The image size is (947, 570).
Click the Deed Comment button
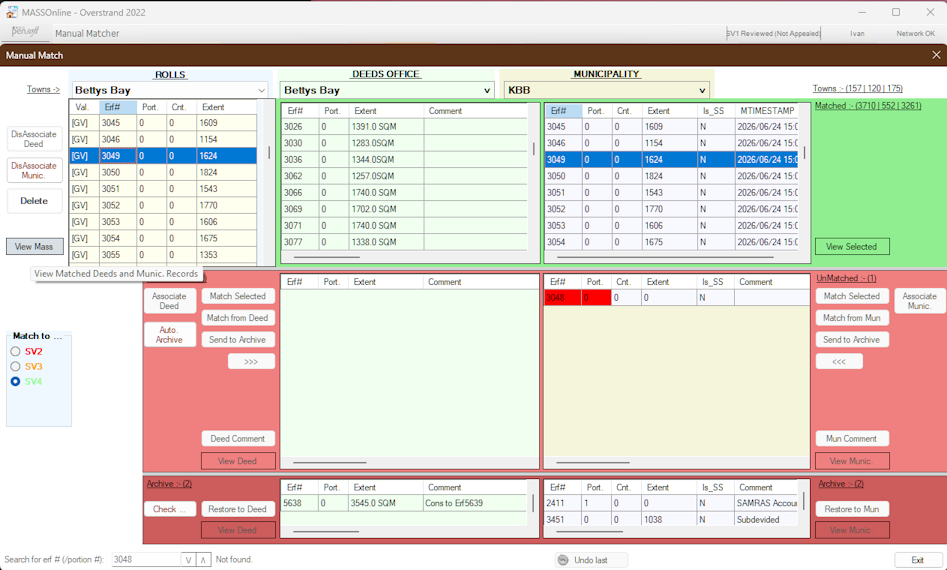tap(238, 438)
